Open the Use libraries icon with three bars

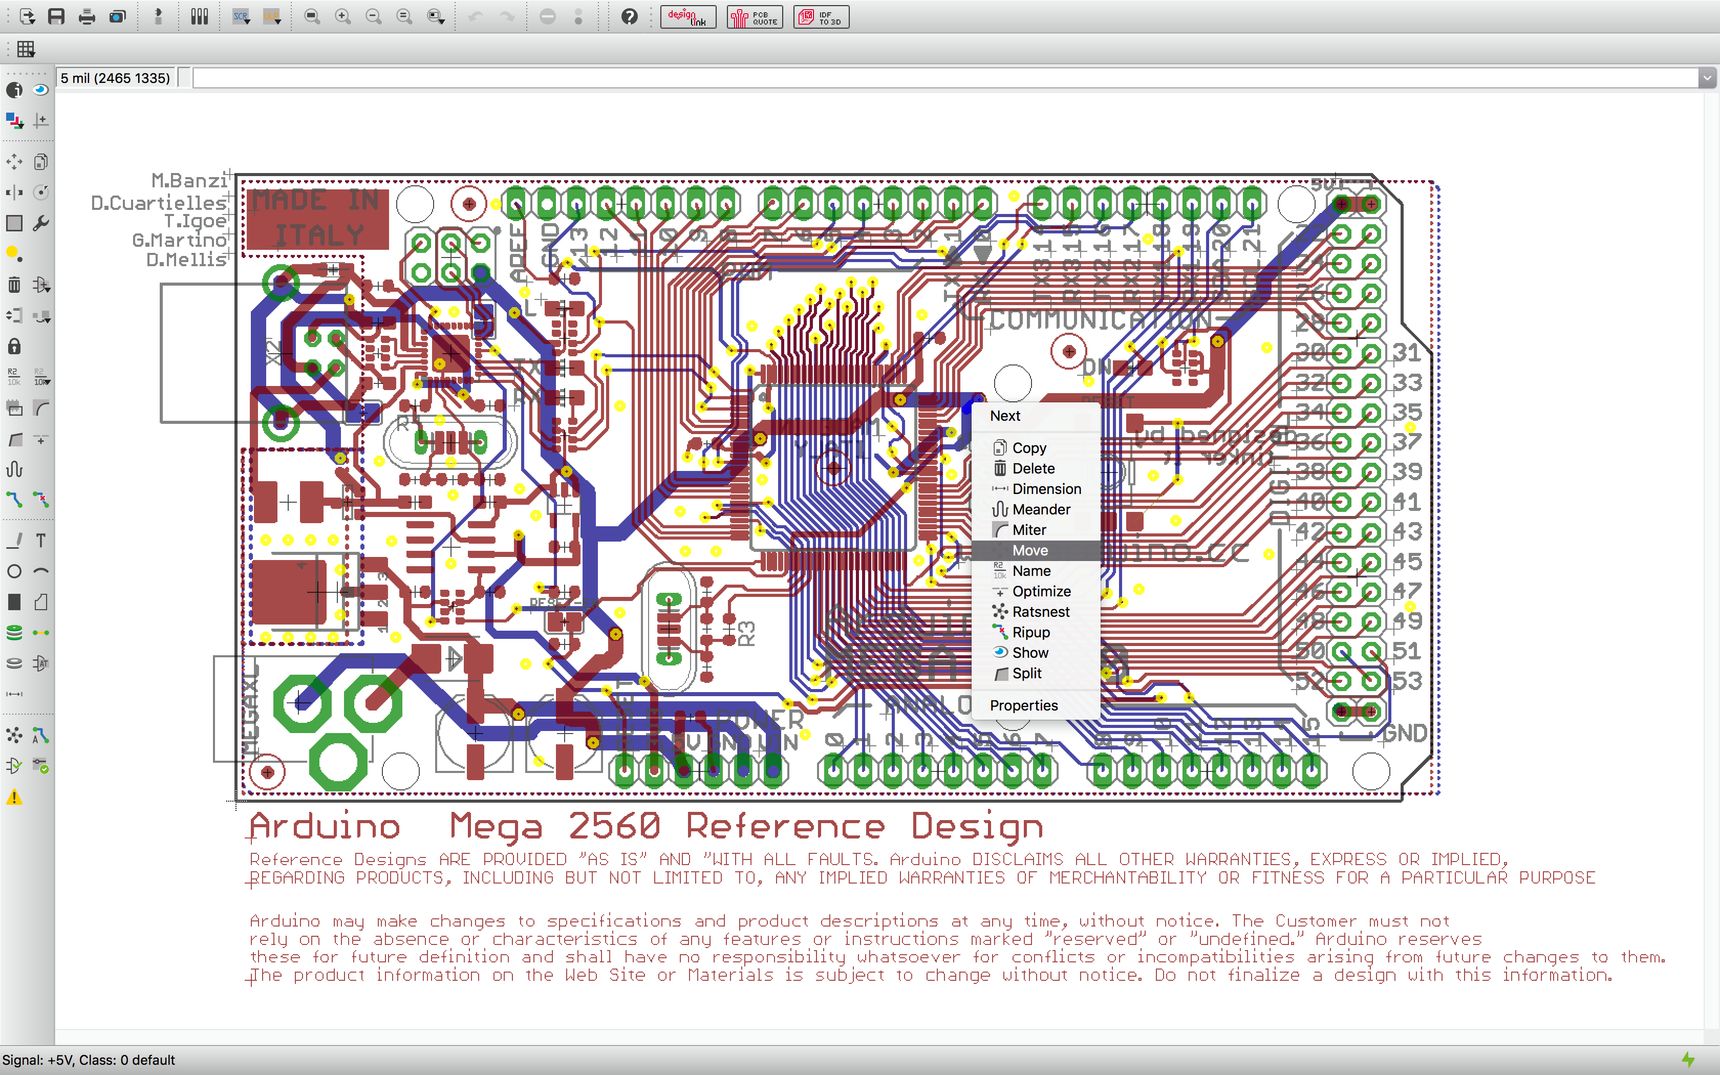tap(199, 16)
